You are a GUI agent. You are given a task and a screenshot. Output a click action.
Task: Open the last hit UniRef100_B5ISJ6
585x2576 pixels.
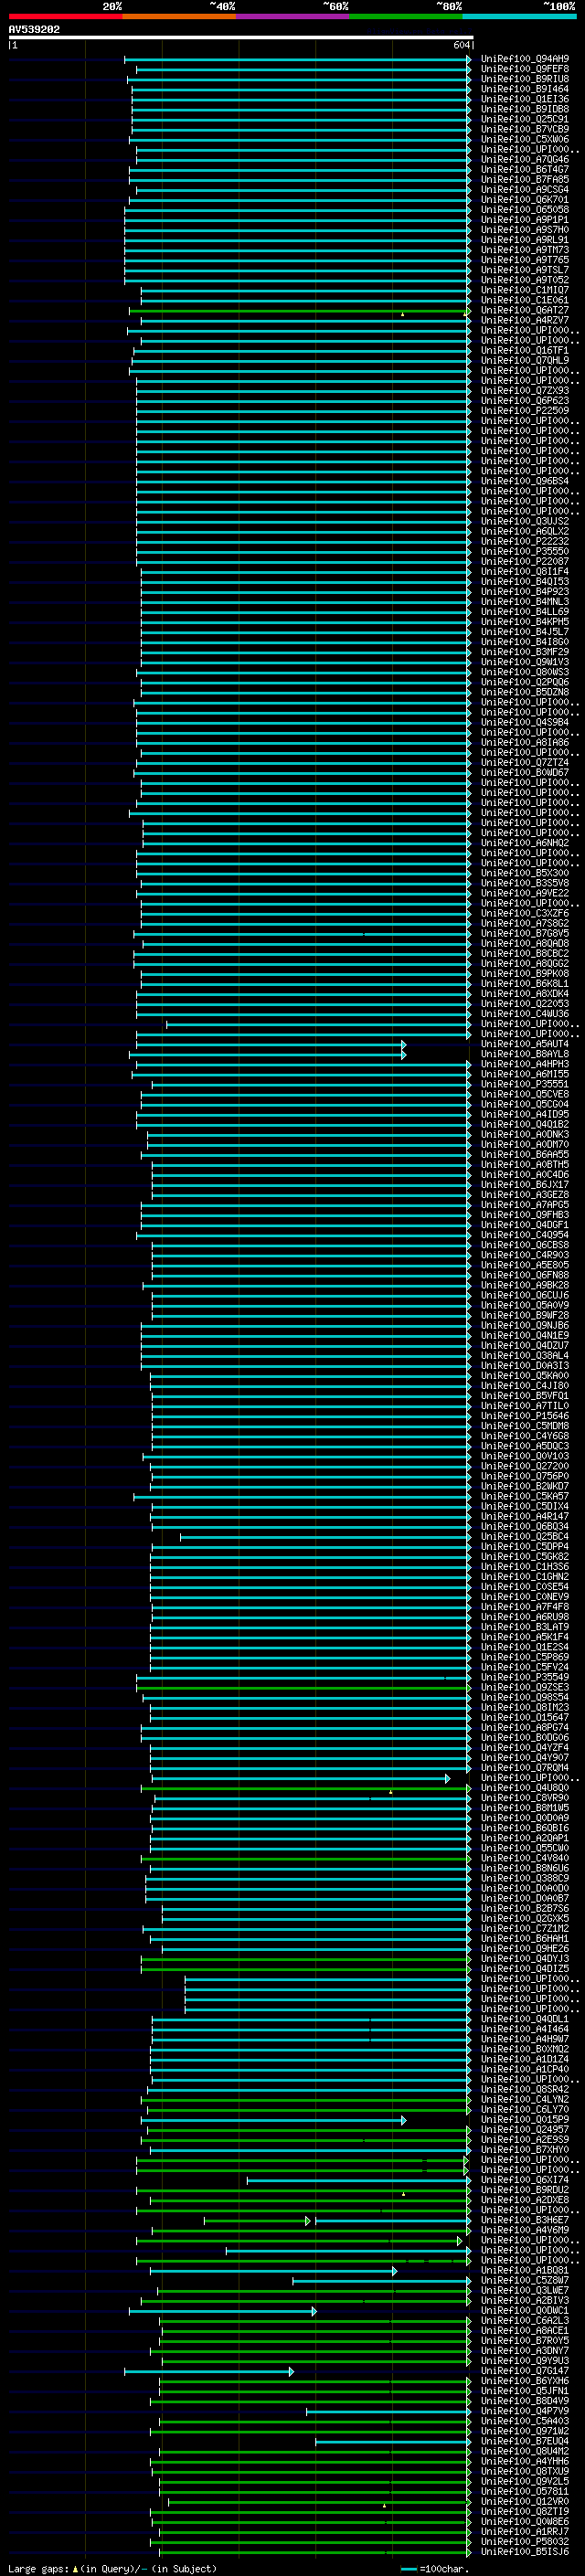pyautogui.click(x=525, y=2552)
